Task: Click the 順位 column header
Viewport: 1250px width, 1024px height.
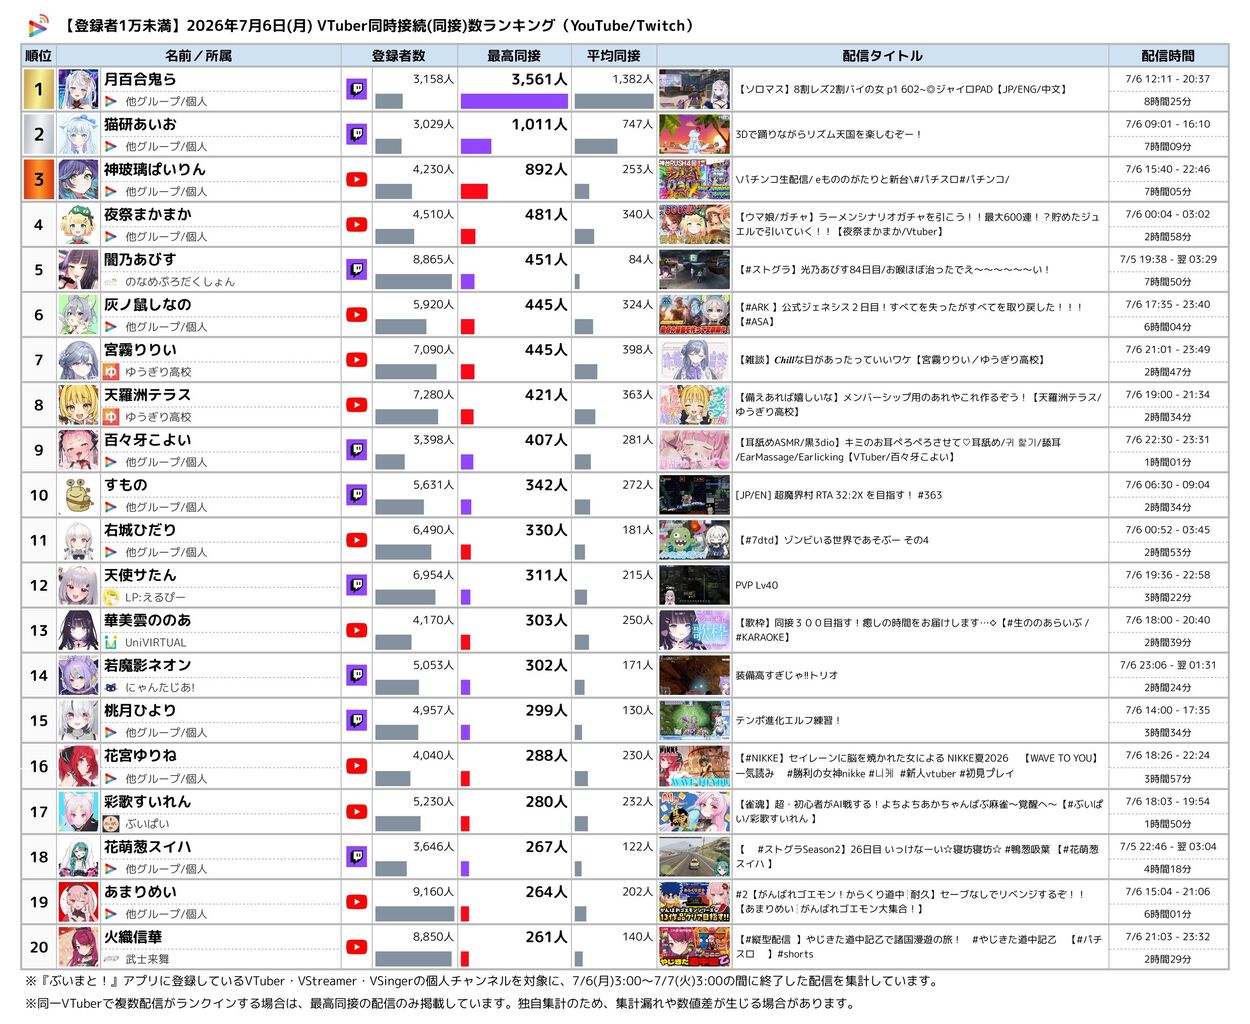Action: tap(38, 56)
